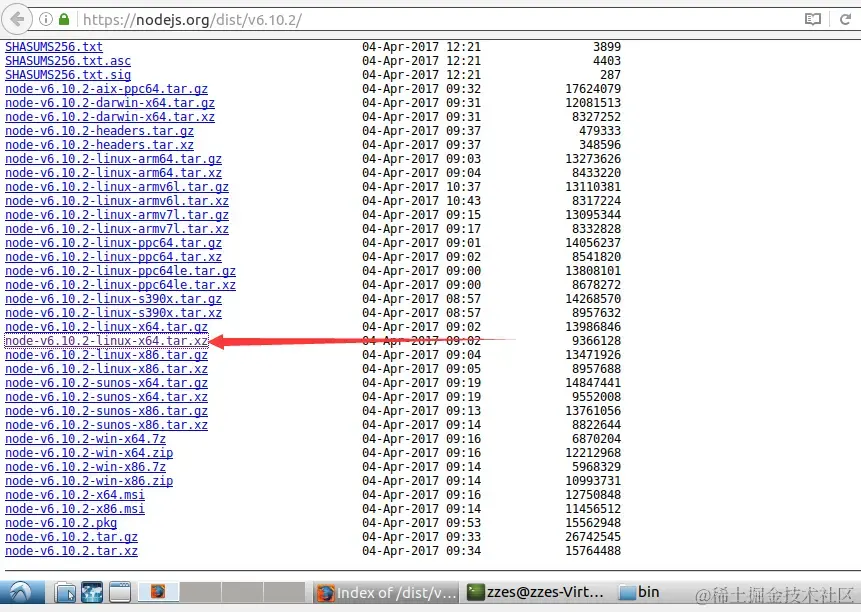Click file size 287 in listing
The width and height of the screenshot is (861, 612).
click(611, 75)
